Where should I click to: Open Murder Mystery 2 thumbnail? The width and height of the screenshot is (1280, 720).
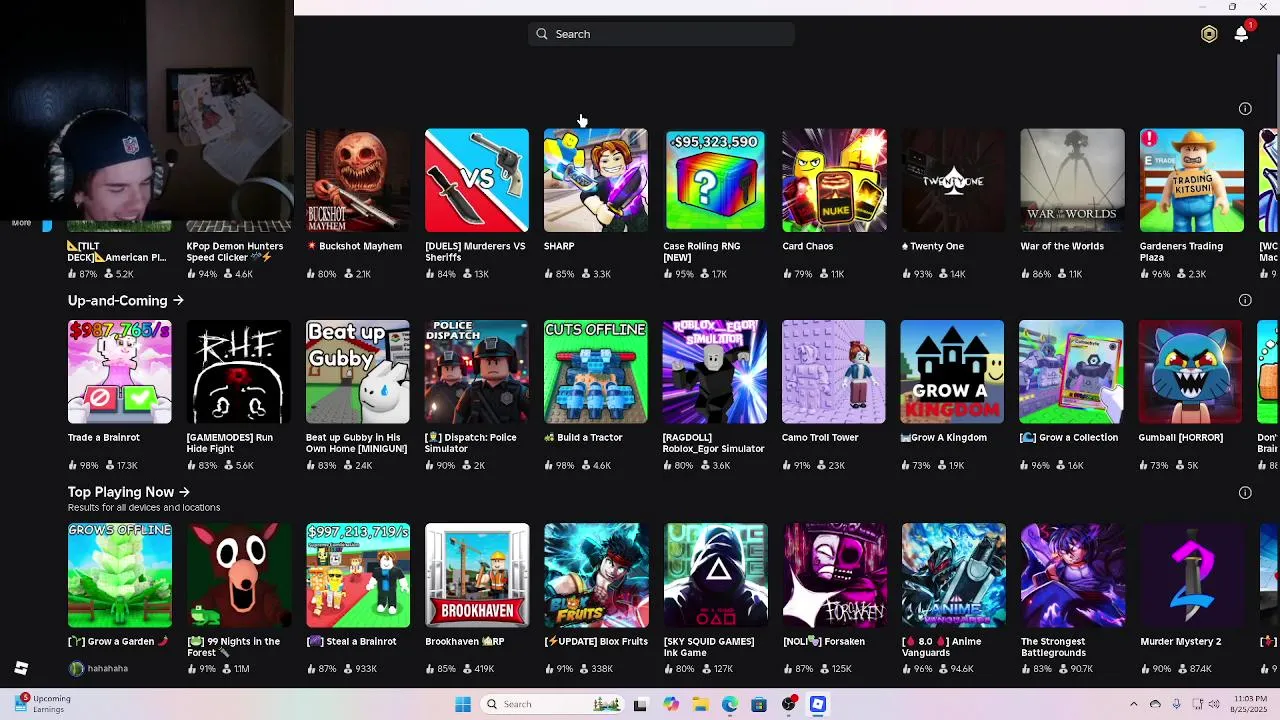click(x=1191, y=576)
